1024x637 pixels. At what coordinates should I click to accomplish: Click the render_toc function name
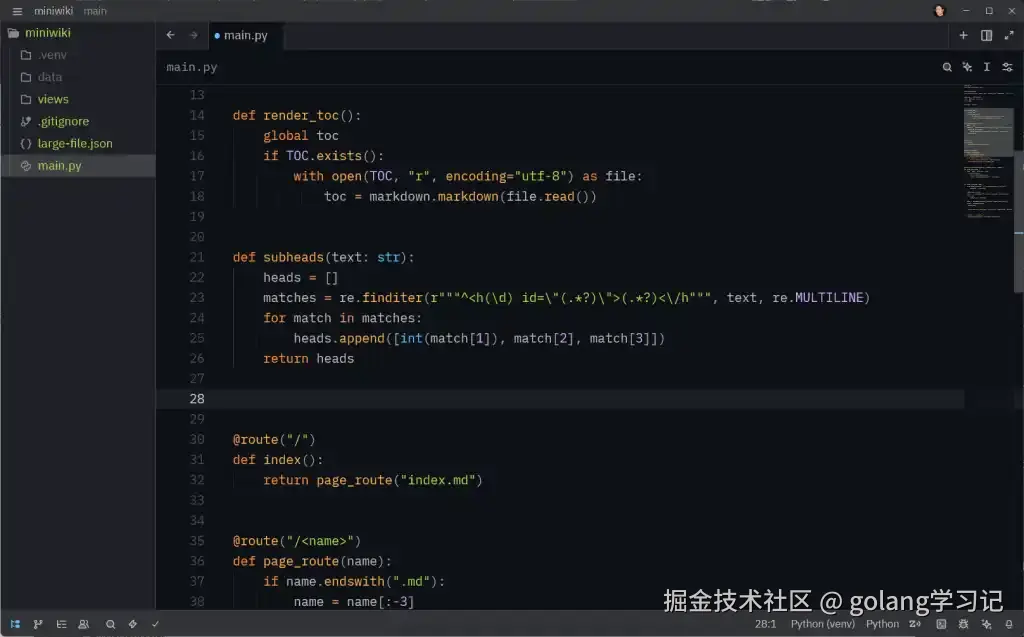[301, 116]
